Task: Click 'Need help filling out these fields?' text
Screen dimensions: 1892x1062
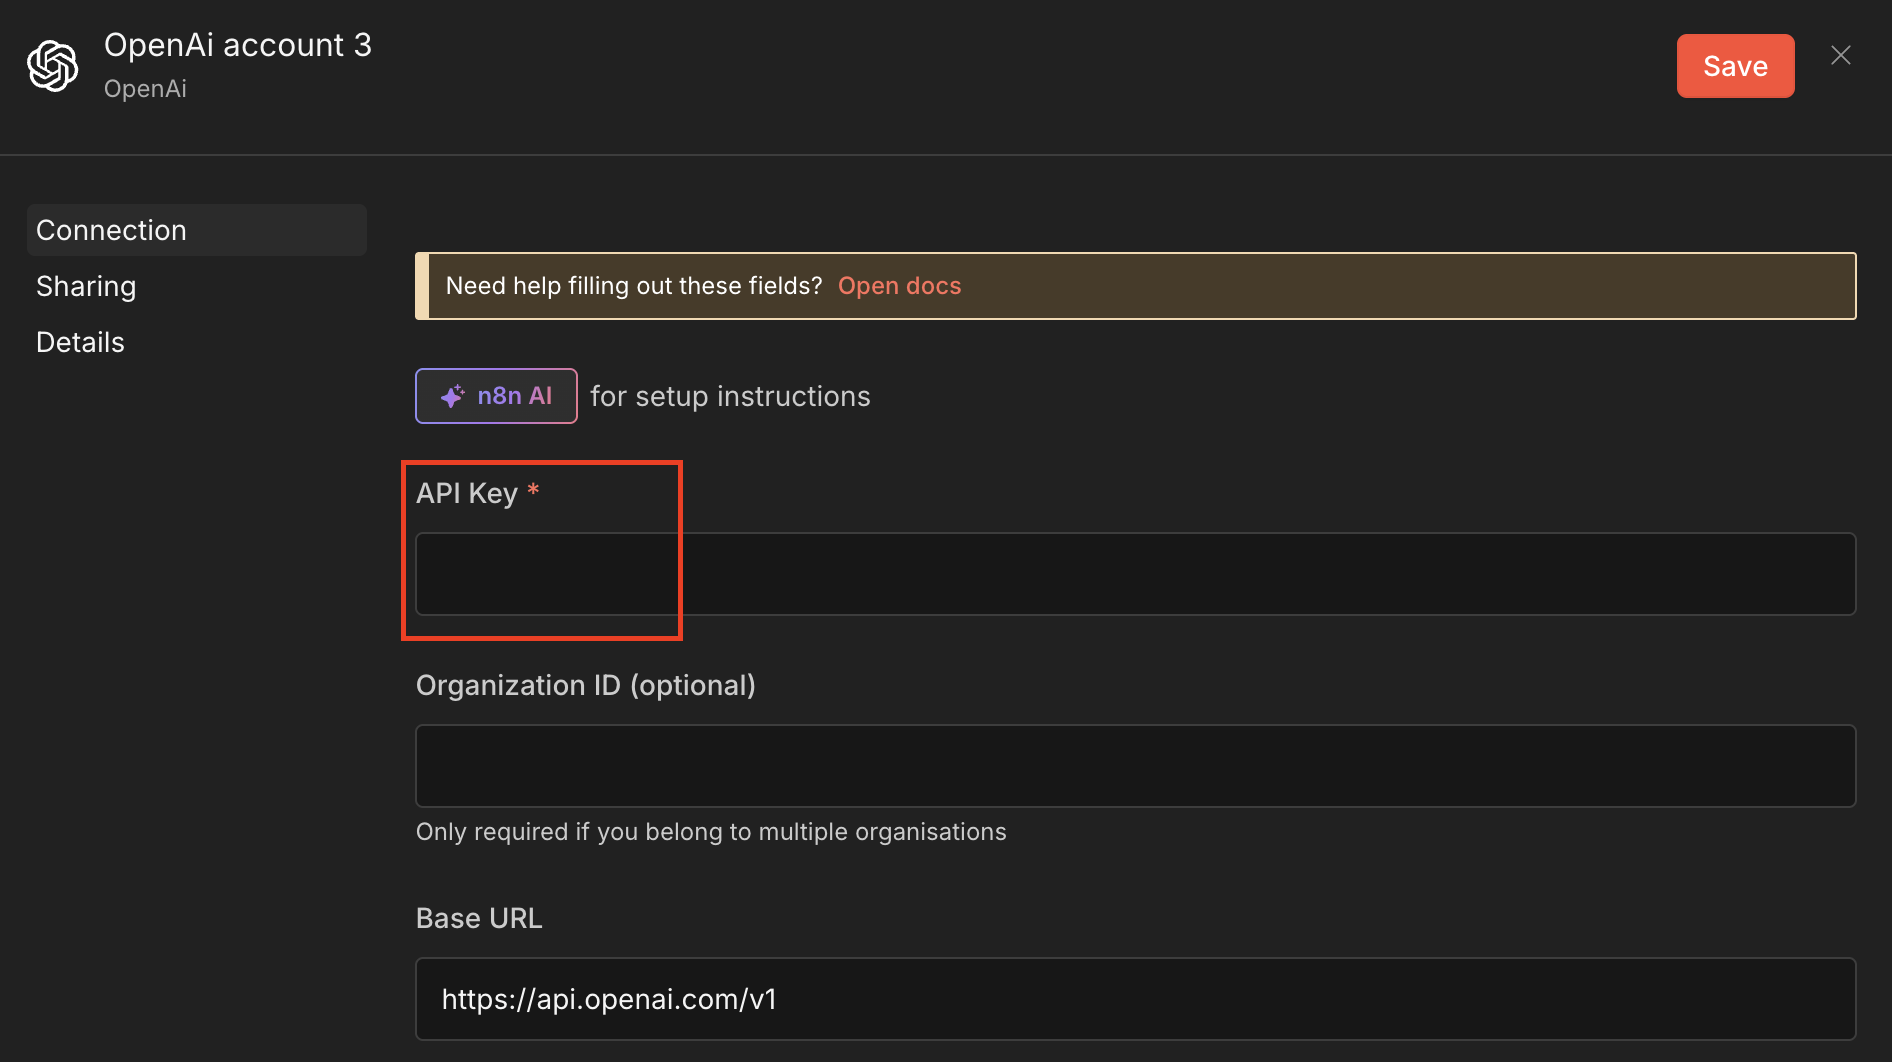Action: [634, 286]
